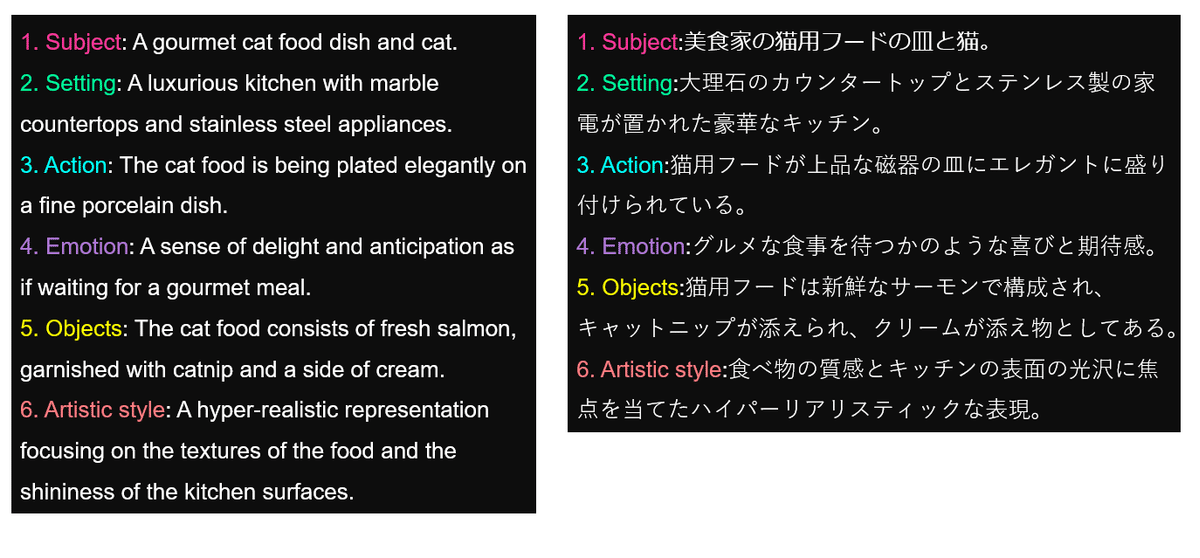
Task: Click the Japanese line starting "キャットニップが添えられ"
Action: [x=877, y=329]
